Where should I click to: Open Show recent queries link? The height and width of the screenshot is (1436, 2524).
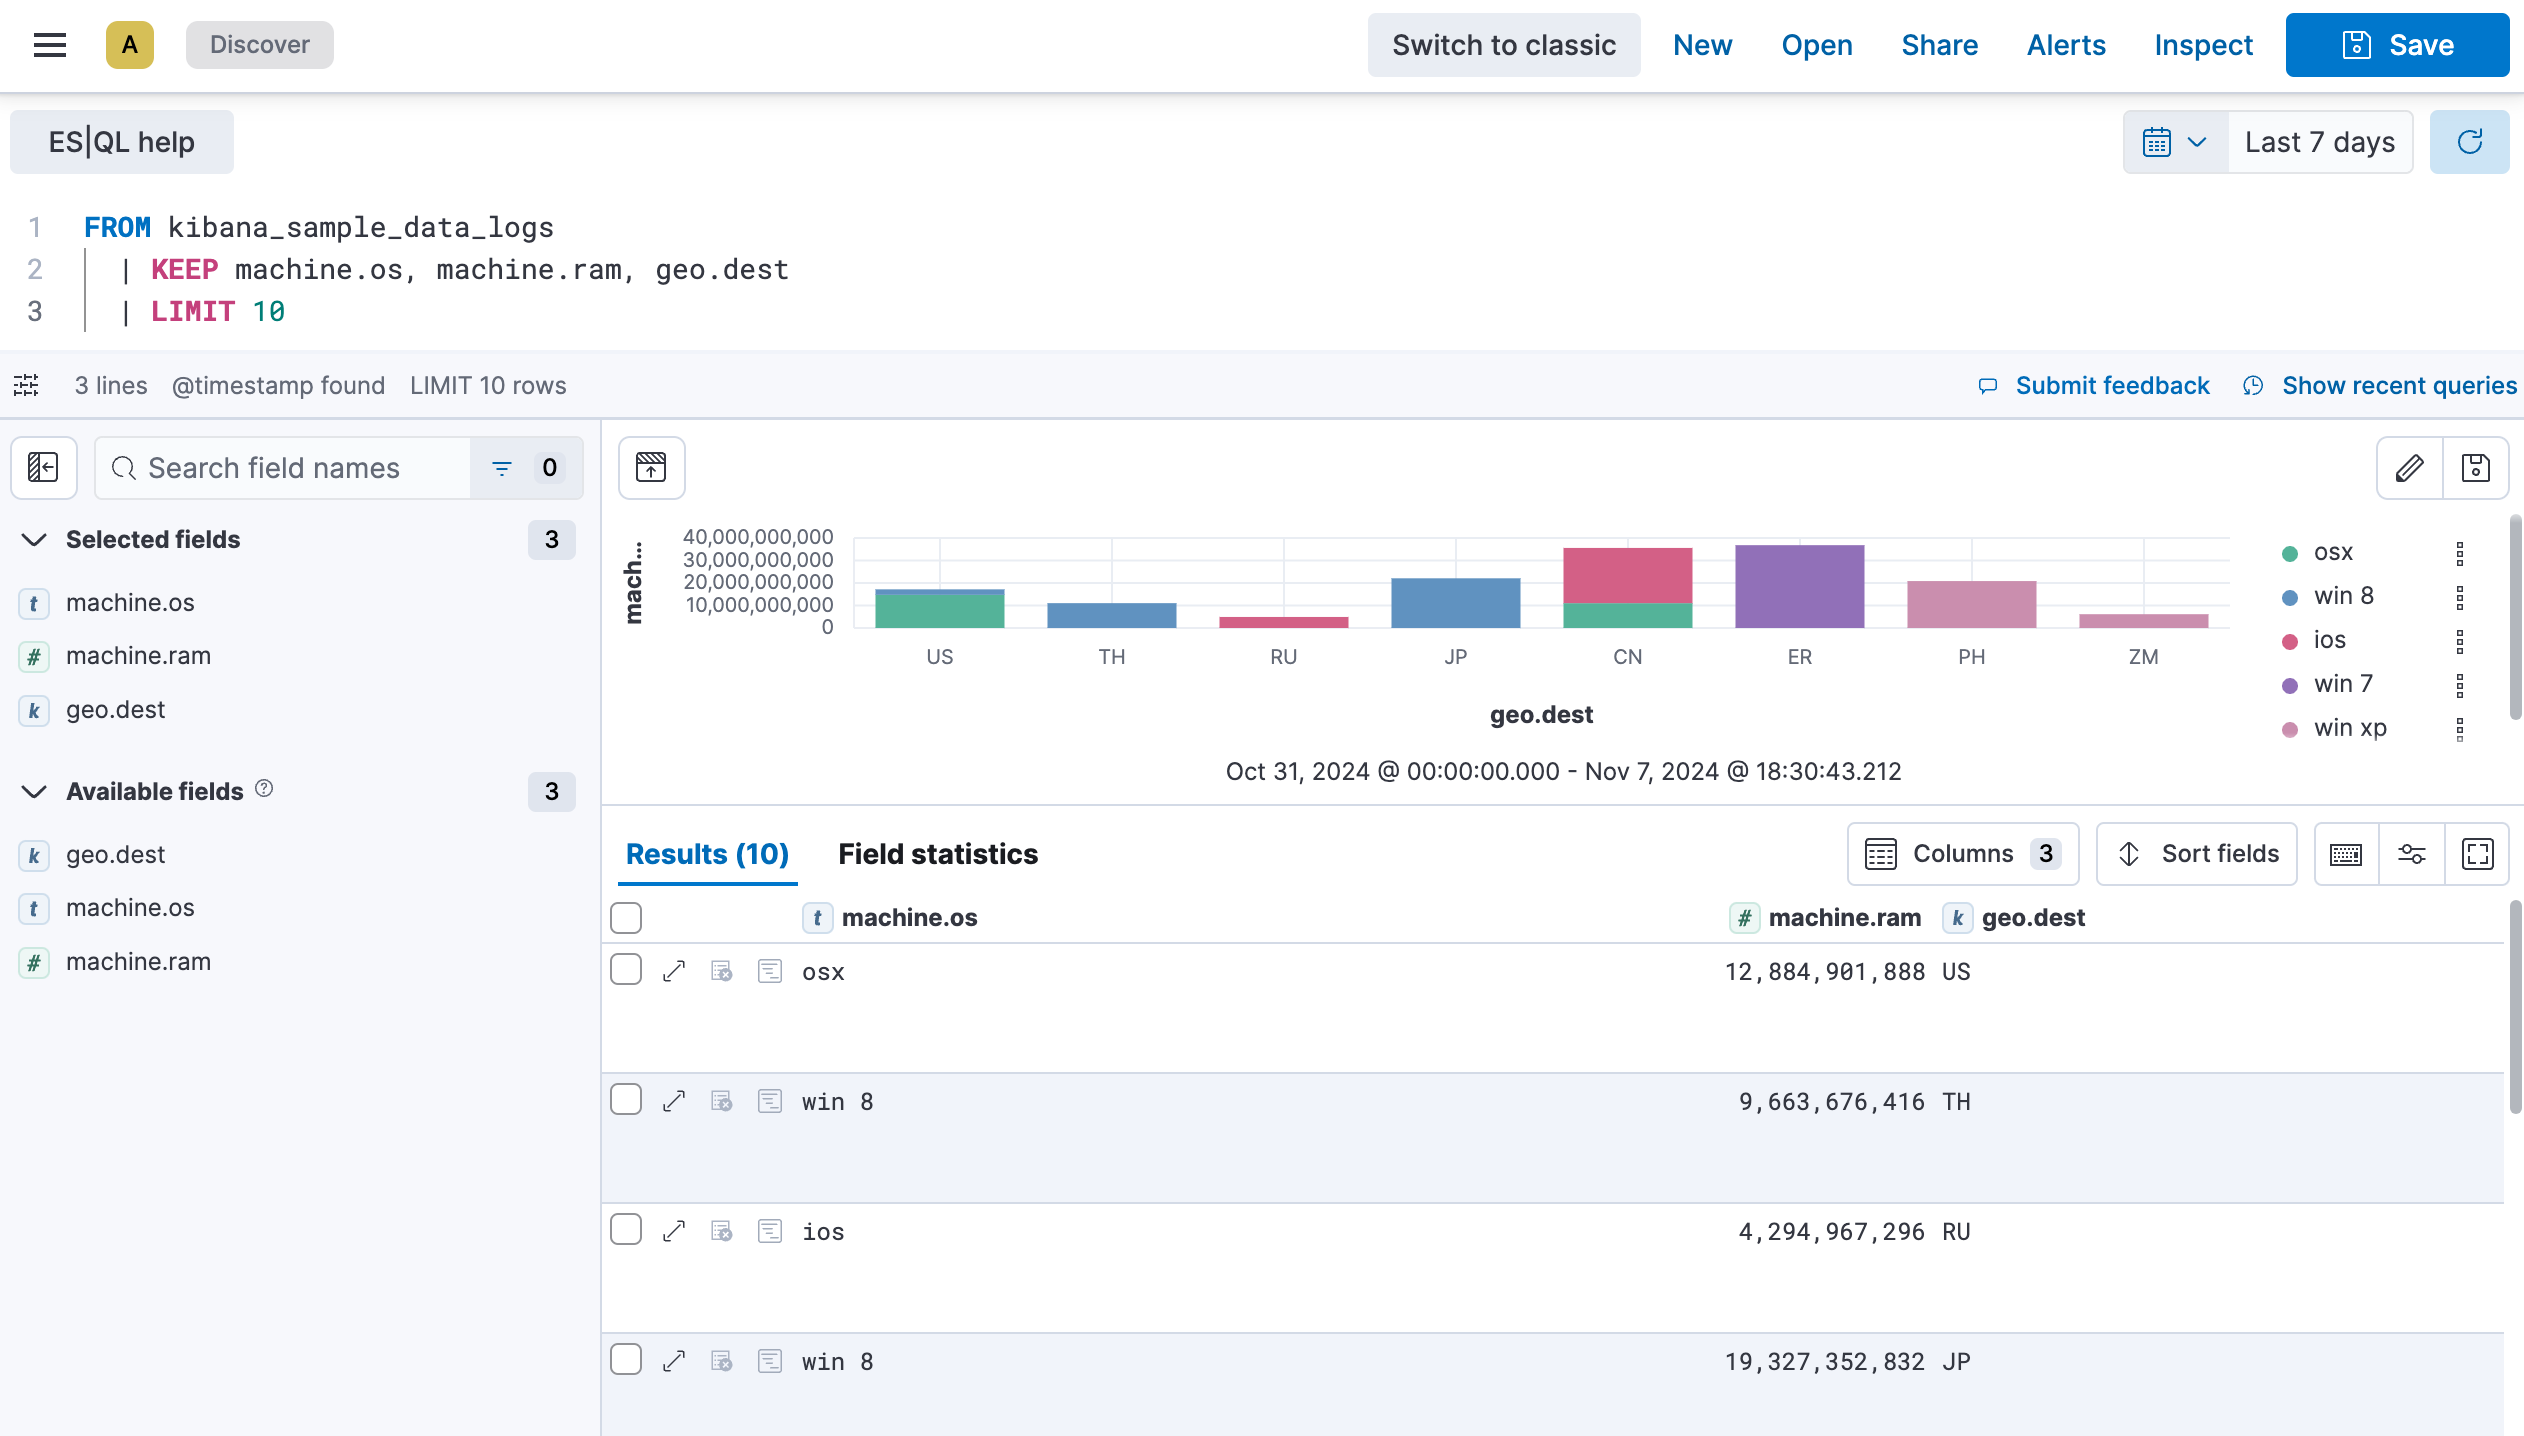click(x=2398, y=385)
